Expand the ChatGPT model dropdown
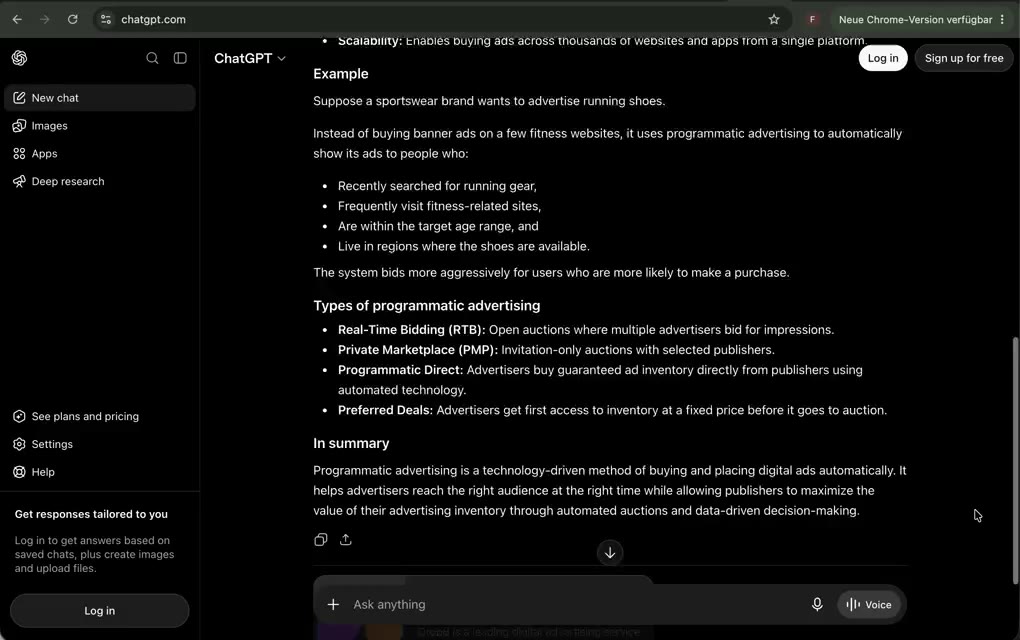The height and width of the screenshot is (640, 1020). coord(250,59)
